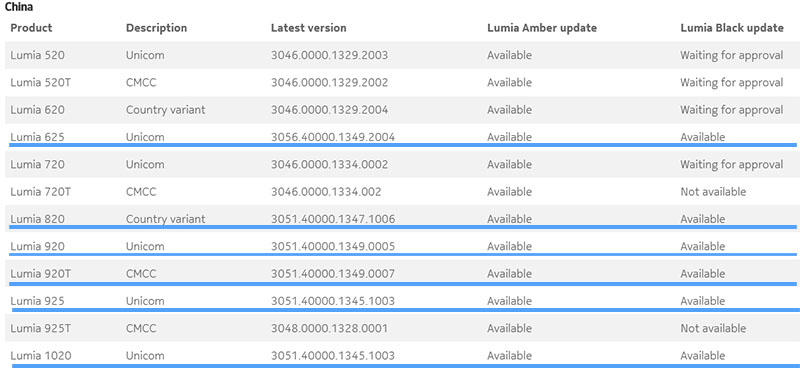The height and width of the screenshot is (376, 800).
Task: Select the Lumia Black update column header
Action: pos(732,28)
